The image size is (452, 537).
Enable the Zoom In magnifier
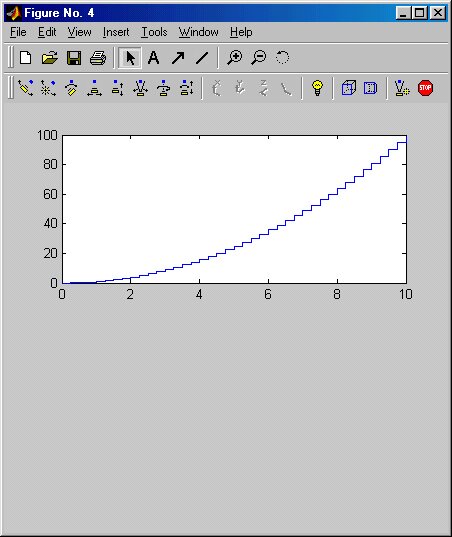pos(235,58)
